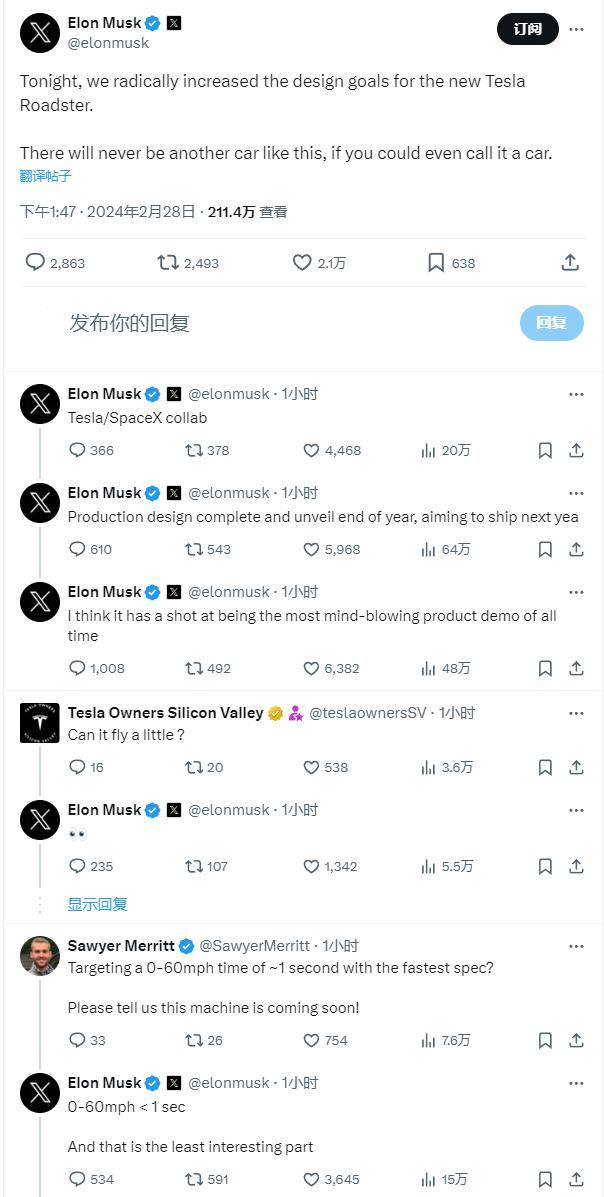Viewport: 604px width, 1197px height.
Task: Open the share icon on Sawyer Merritt's reply
Action: coord(574,1040)
